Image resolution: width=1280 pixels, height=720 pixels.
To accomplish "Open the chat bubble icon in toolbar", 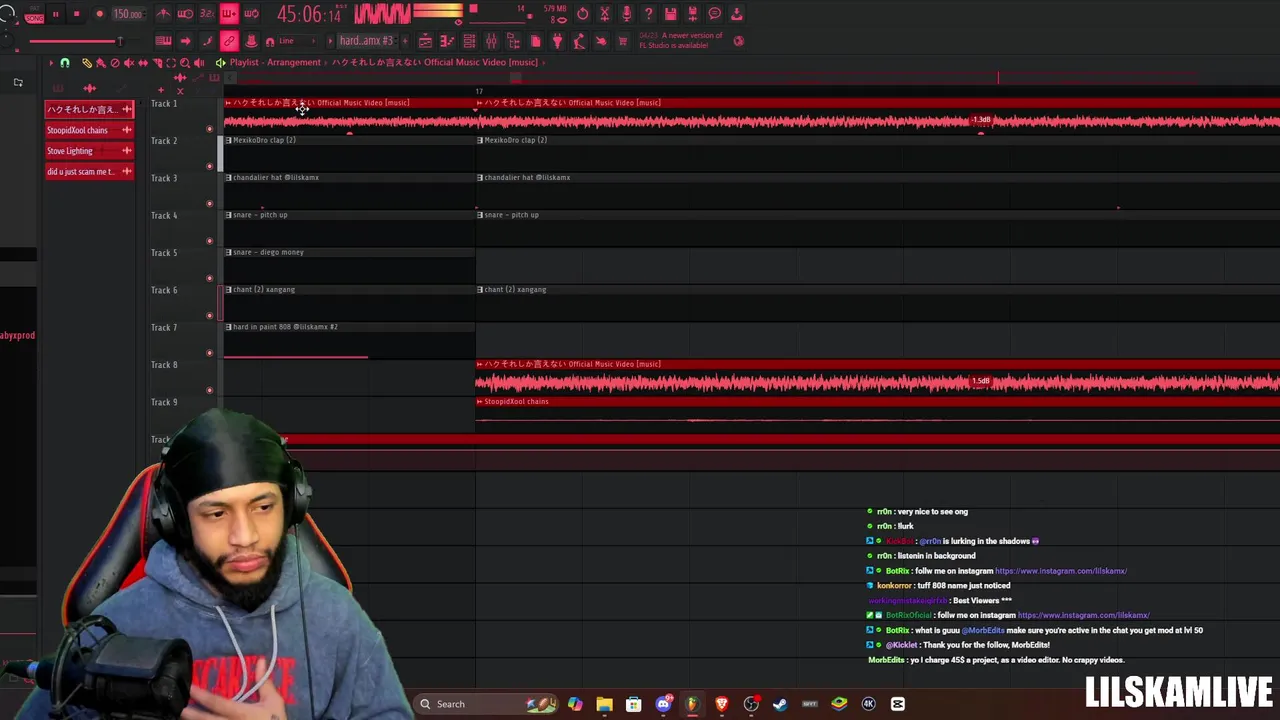I will pyautogui.click(x=714, y=14).
